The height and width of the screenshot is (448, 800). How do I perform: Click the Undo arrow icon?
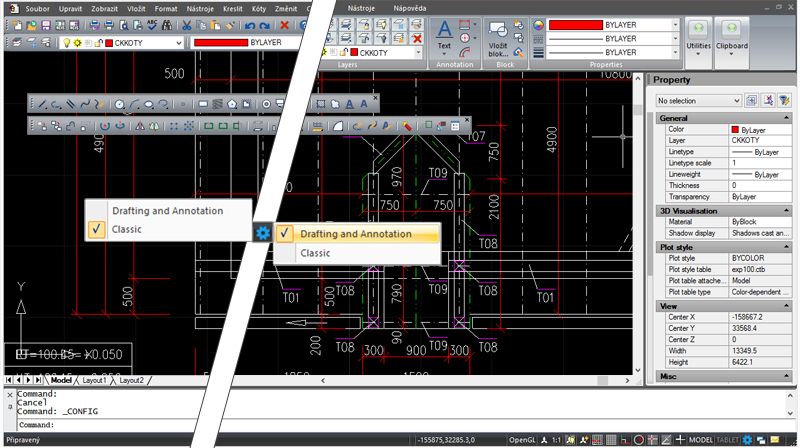250,25
